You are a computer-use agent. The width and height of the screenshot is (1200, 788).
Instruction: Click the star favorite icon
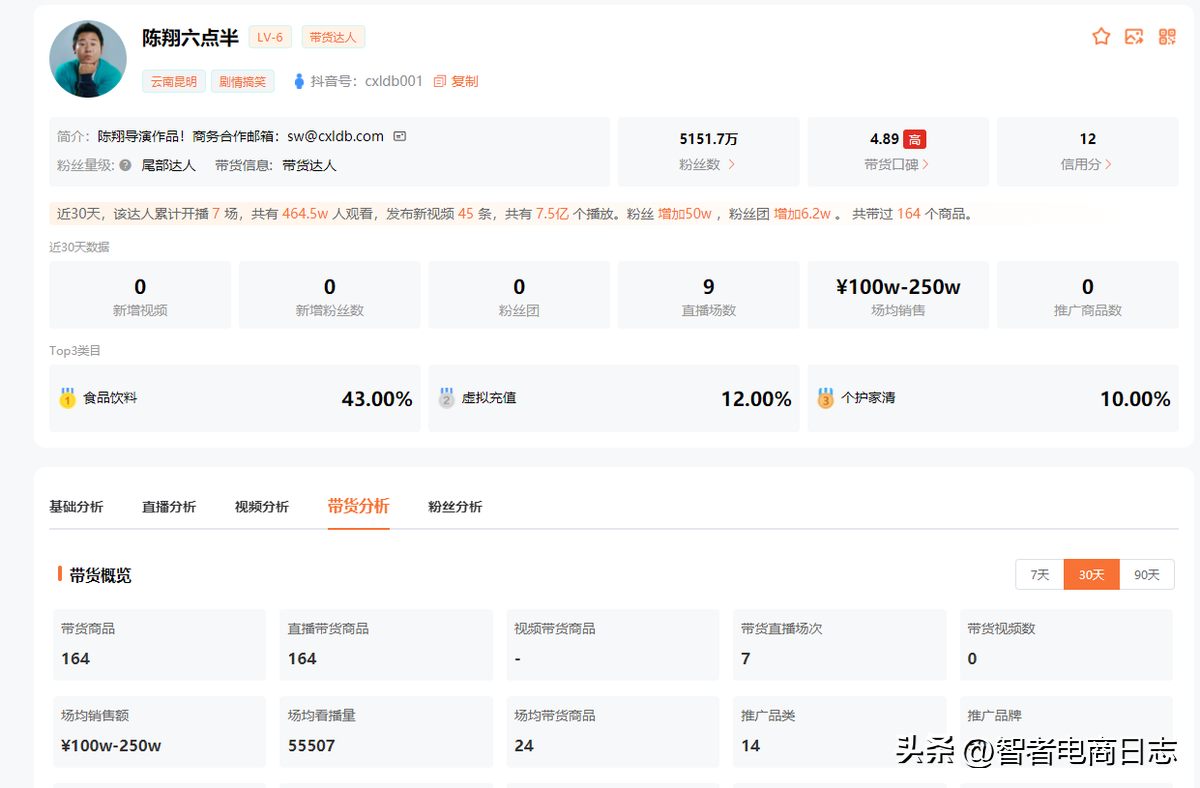click(1101, 37)
